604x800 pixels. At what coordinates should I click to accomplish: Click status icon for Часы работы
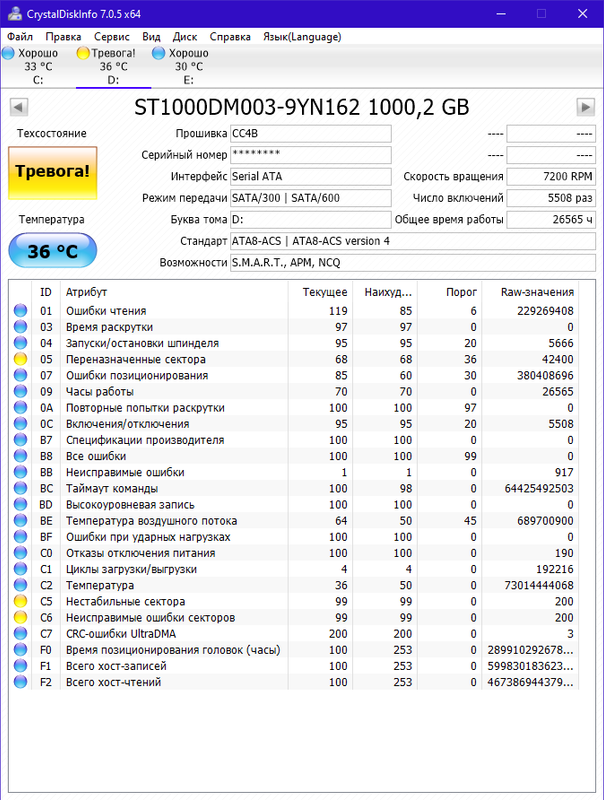20,391
